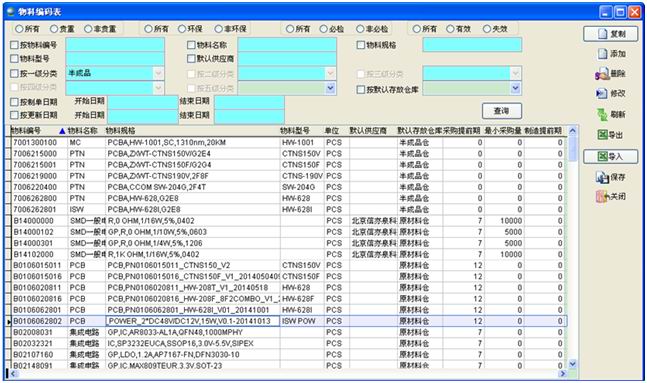
Task: Open the 按五级分类 dropdown arrow
Action: pos(330,88)
